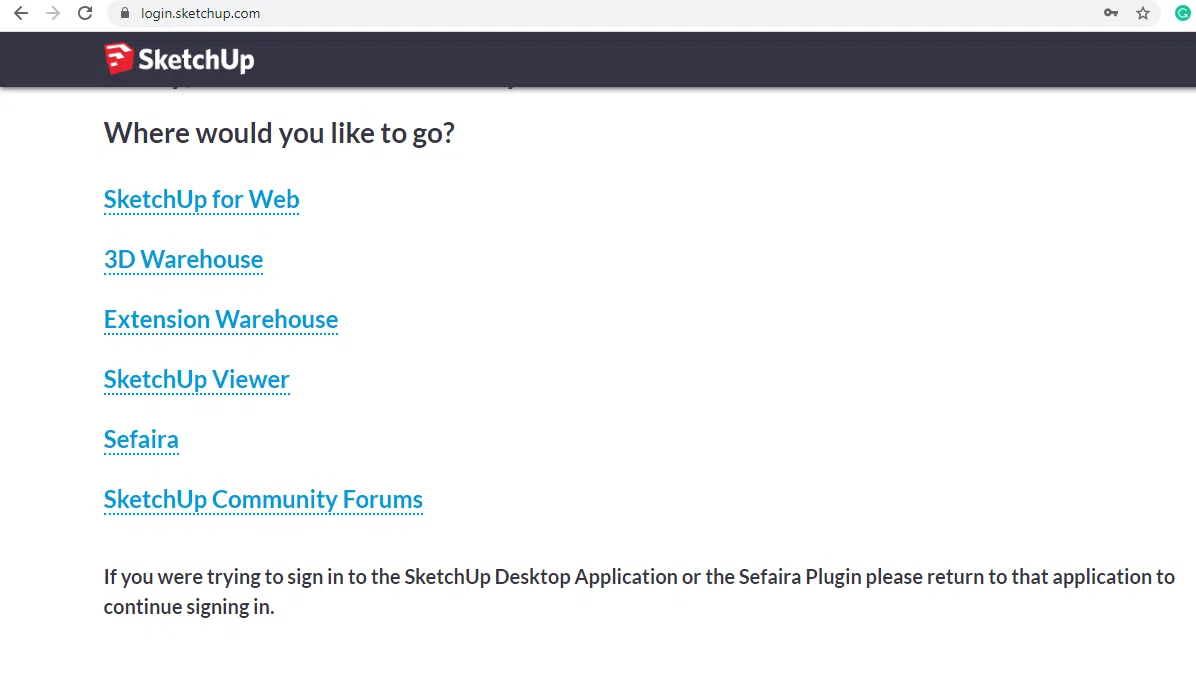Viewport: 1196px width, 683px height.
Task: Click the bookmark star icon
Action: [1143, 13]
